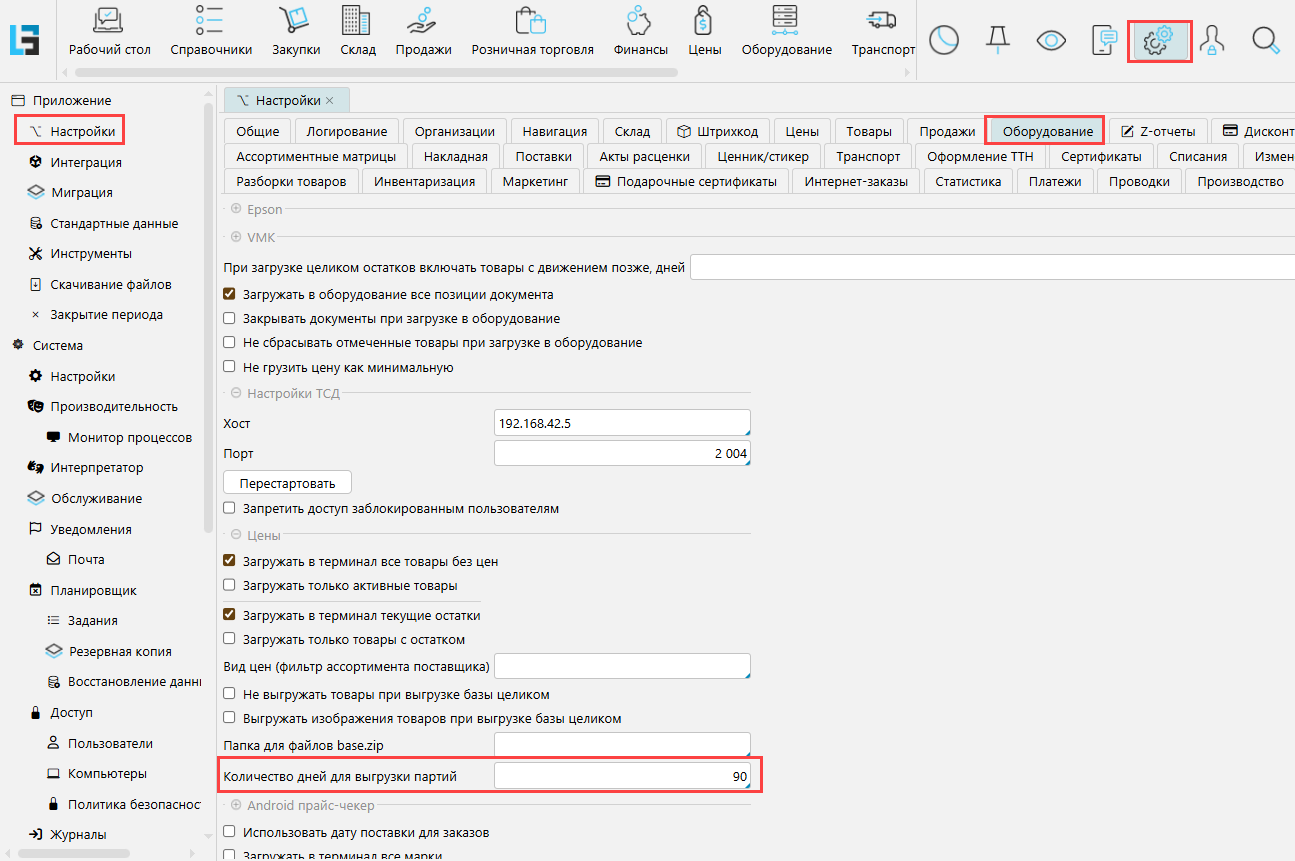The width and height of the screenshot is (1295, 861).
Task: Enable 'Закрывать документы при загрузке в оборудование'
Action: click(x=230, y=319)
